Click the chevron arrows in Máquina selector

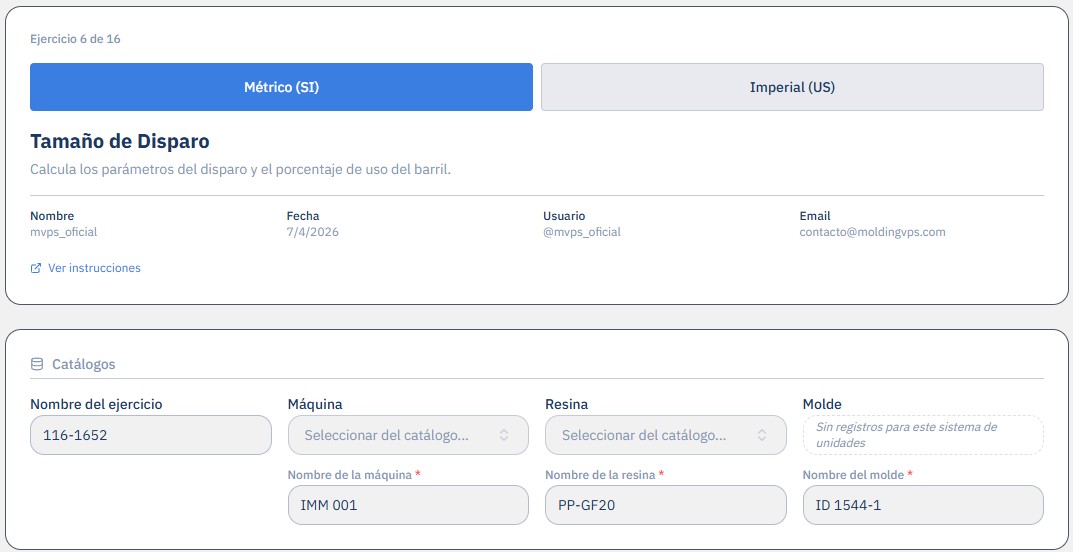pyautogui.click(x=504, y=435)
